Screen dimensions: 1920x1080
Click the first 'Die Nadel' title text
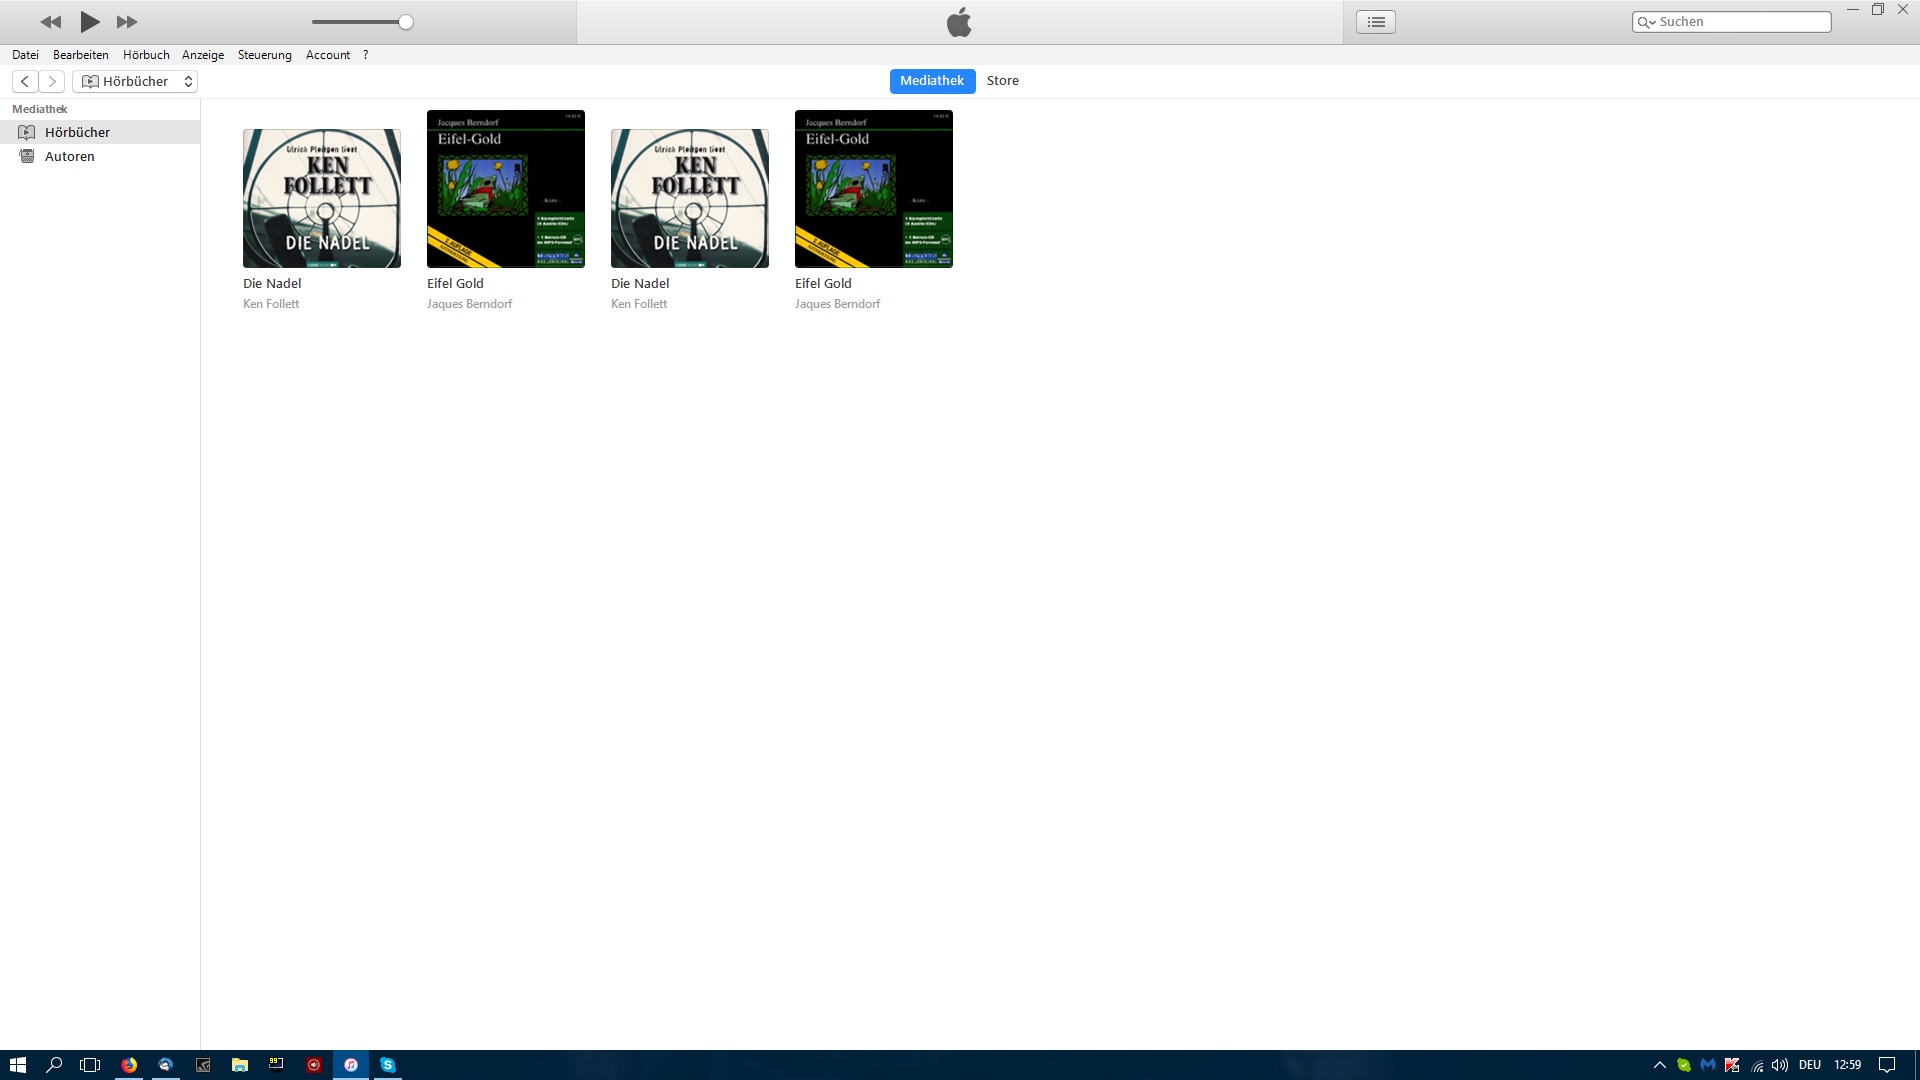[272, 284]
